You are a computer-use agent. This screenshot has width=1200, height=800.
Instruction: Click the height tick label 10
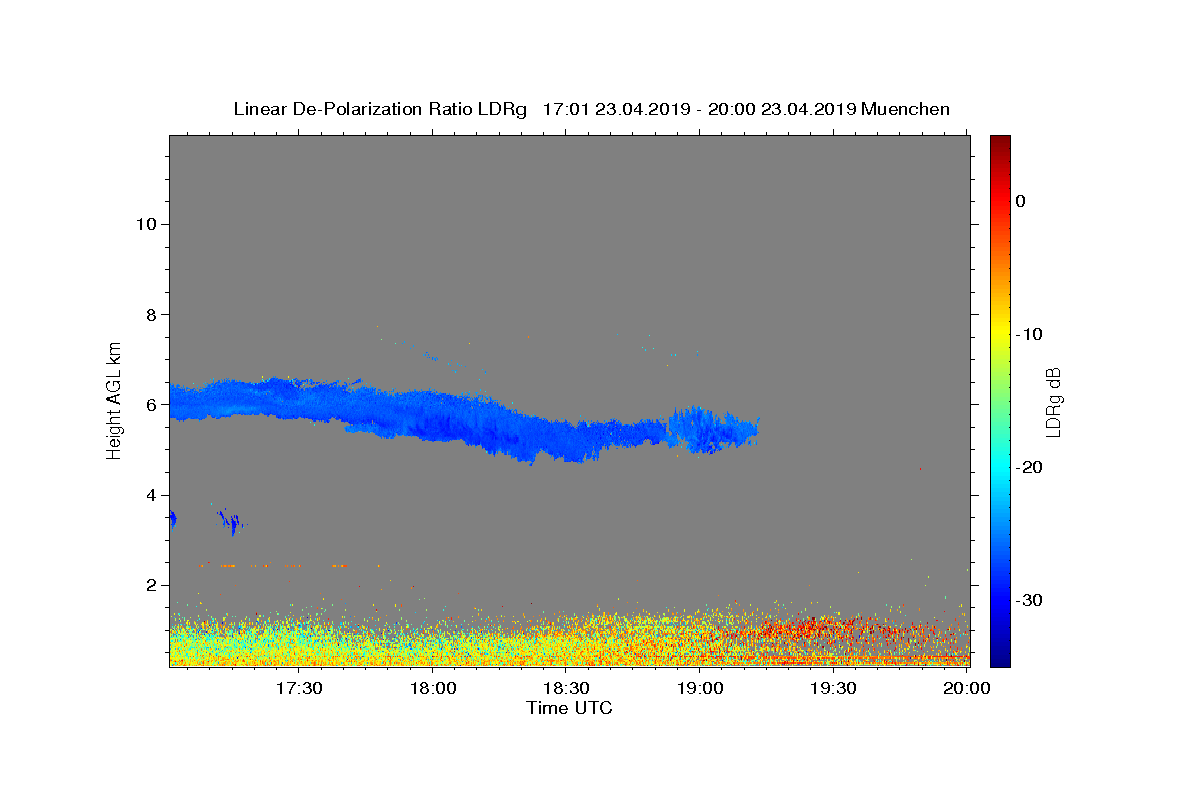(x=145, y=224)
